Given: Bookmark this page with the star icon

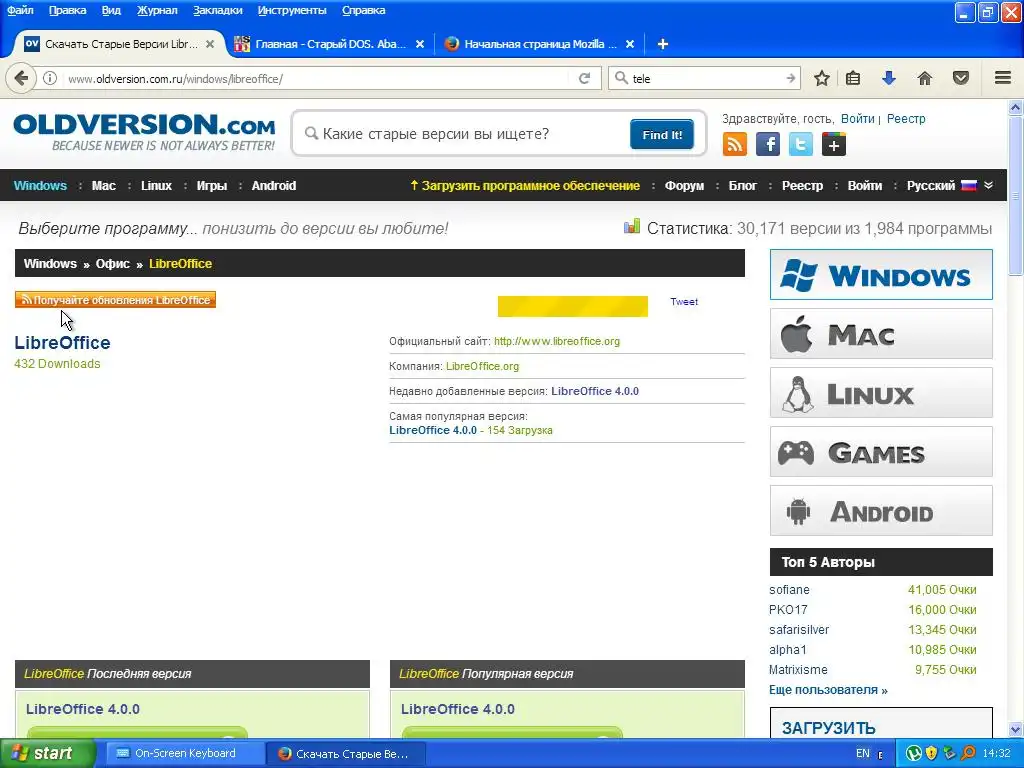Looking at the screenshot, I should 822,78.
